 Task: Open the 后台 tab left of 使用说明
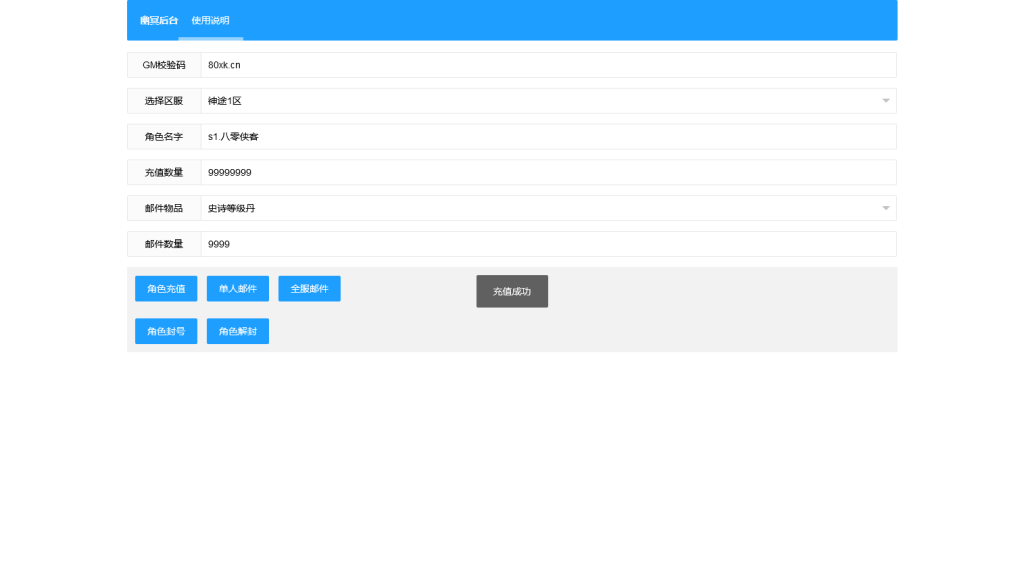(x=159, y=21)
